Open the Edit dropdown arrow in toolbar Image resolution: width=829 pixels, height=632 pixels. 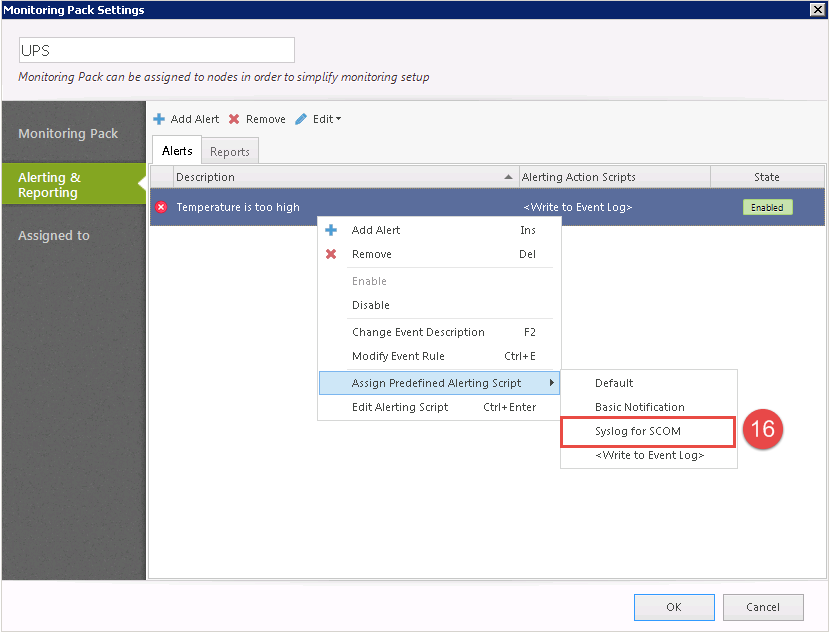(338, 119)
